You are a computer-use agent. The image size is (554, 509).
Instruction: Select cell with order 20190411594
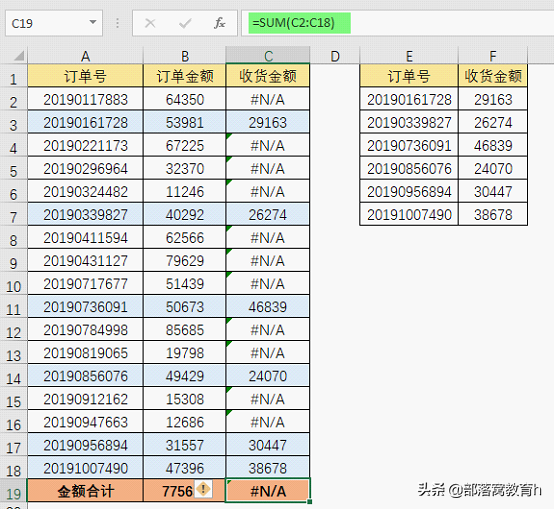pos(86,237)
